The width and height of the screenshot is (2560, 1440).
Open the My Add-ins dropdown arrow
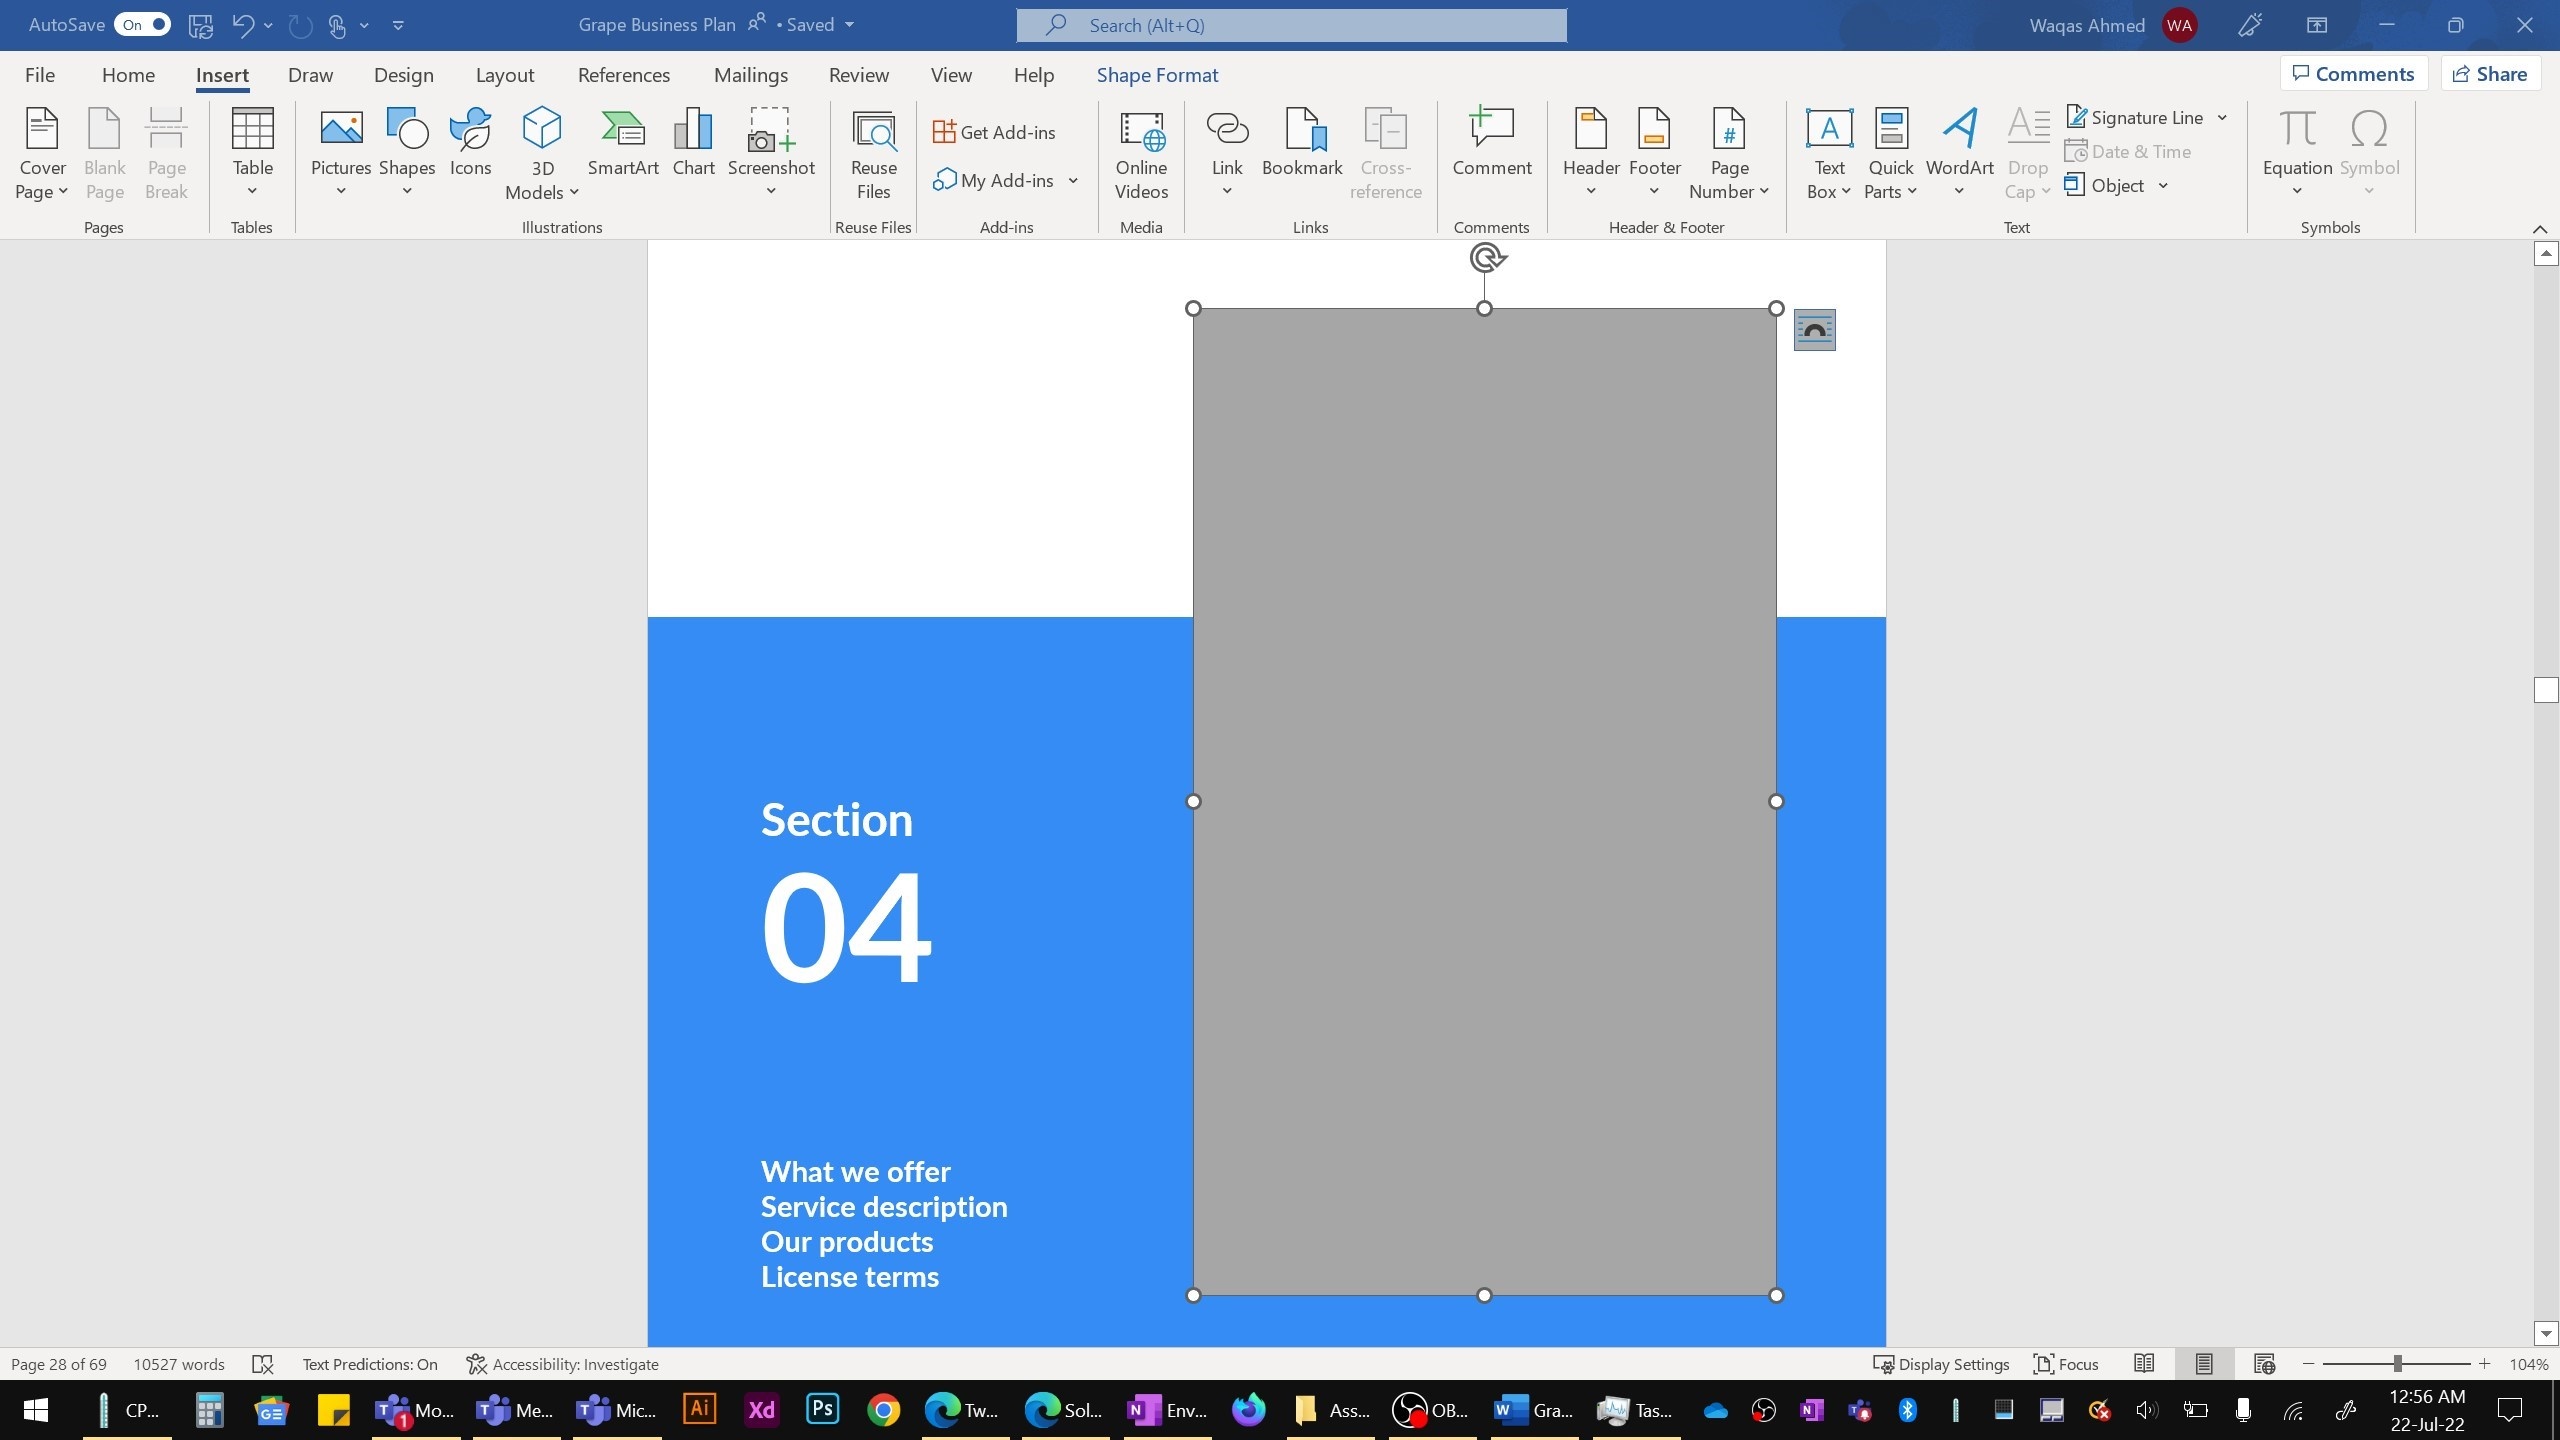pyautogui.click(x=1073, y=181)
